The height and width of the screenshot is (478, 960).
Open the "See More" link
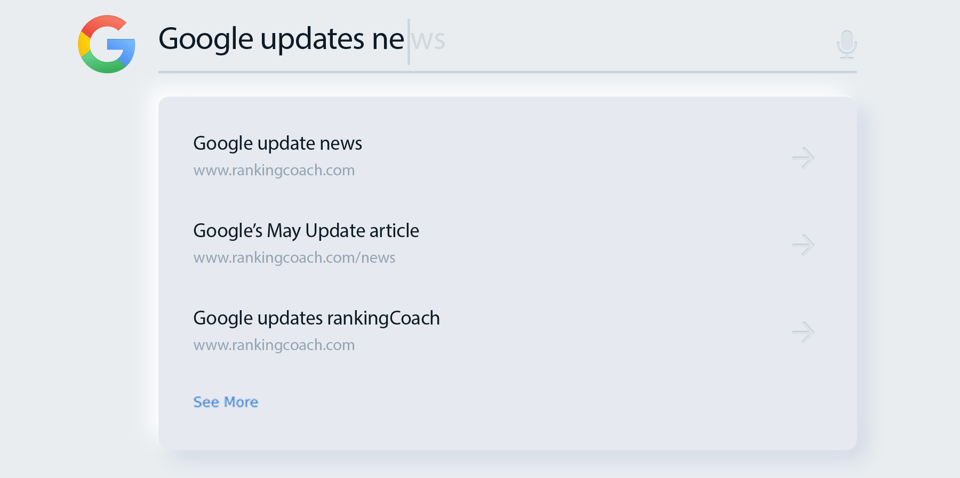click(226, 402)
